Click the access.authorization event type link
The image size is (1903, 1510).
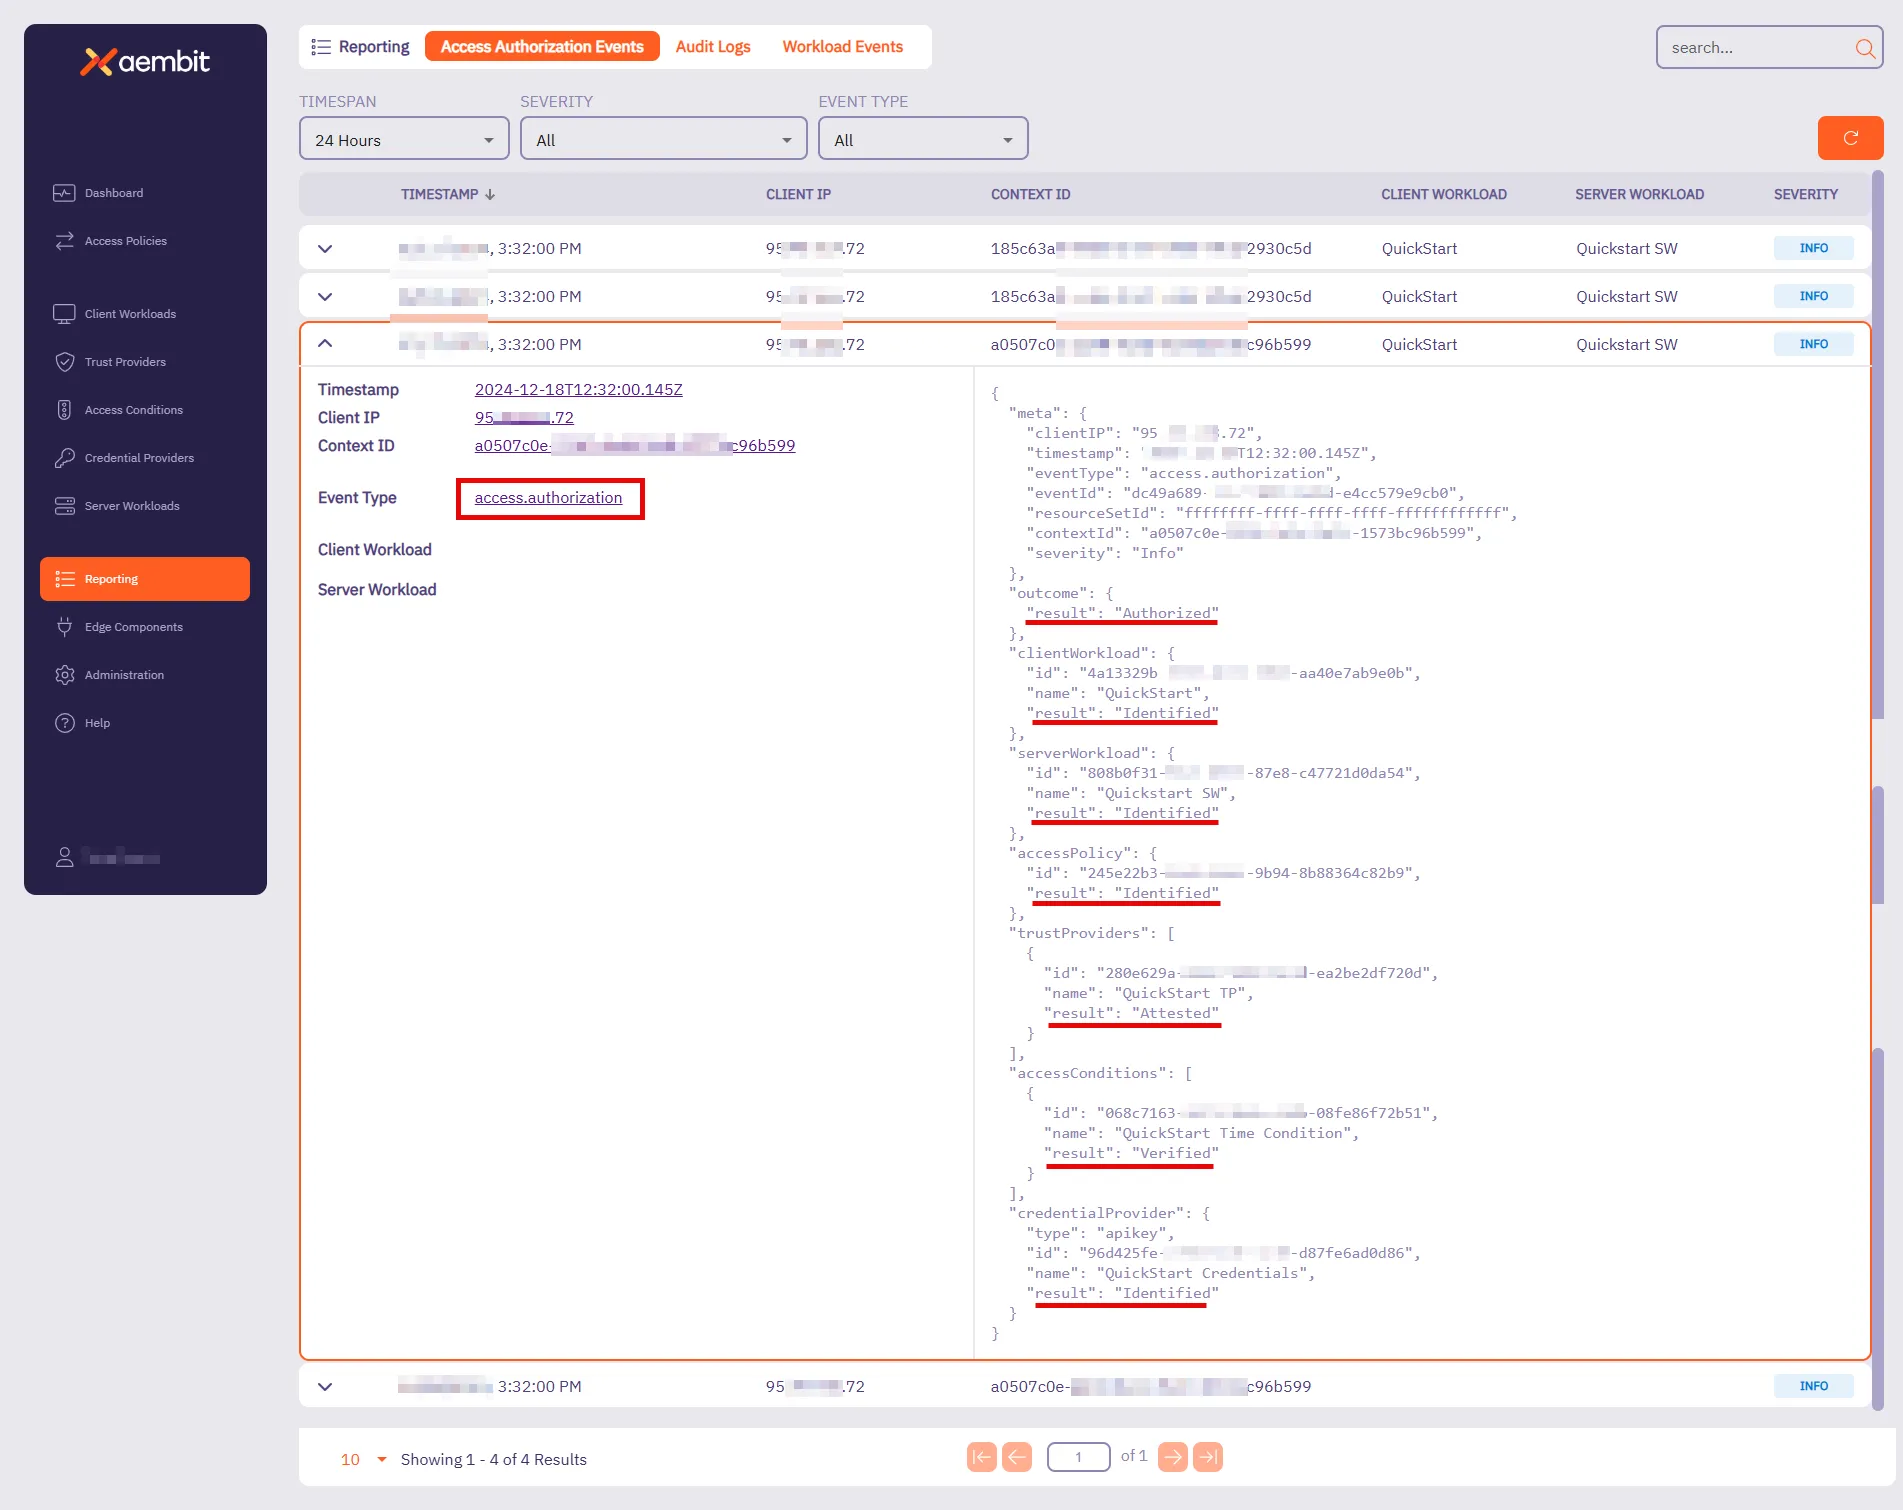pyautogui.click(x=548, y=498)
